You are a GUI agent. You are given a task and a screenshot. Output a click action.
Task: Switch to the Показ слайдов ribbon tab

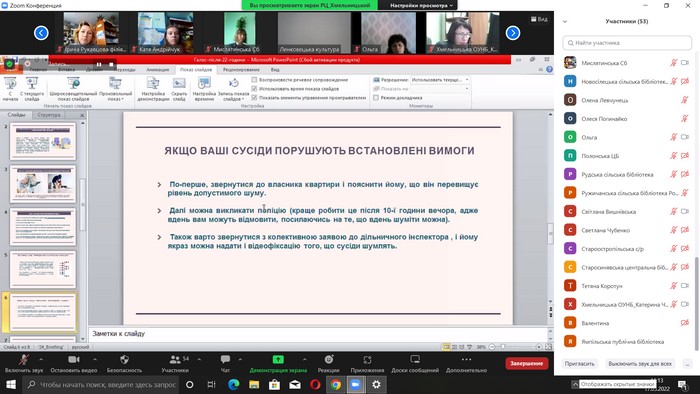click(x=196, y=70)
